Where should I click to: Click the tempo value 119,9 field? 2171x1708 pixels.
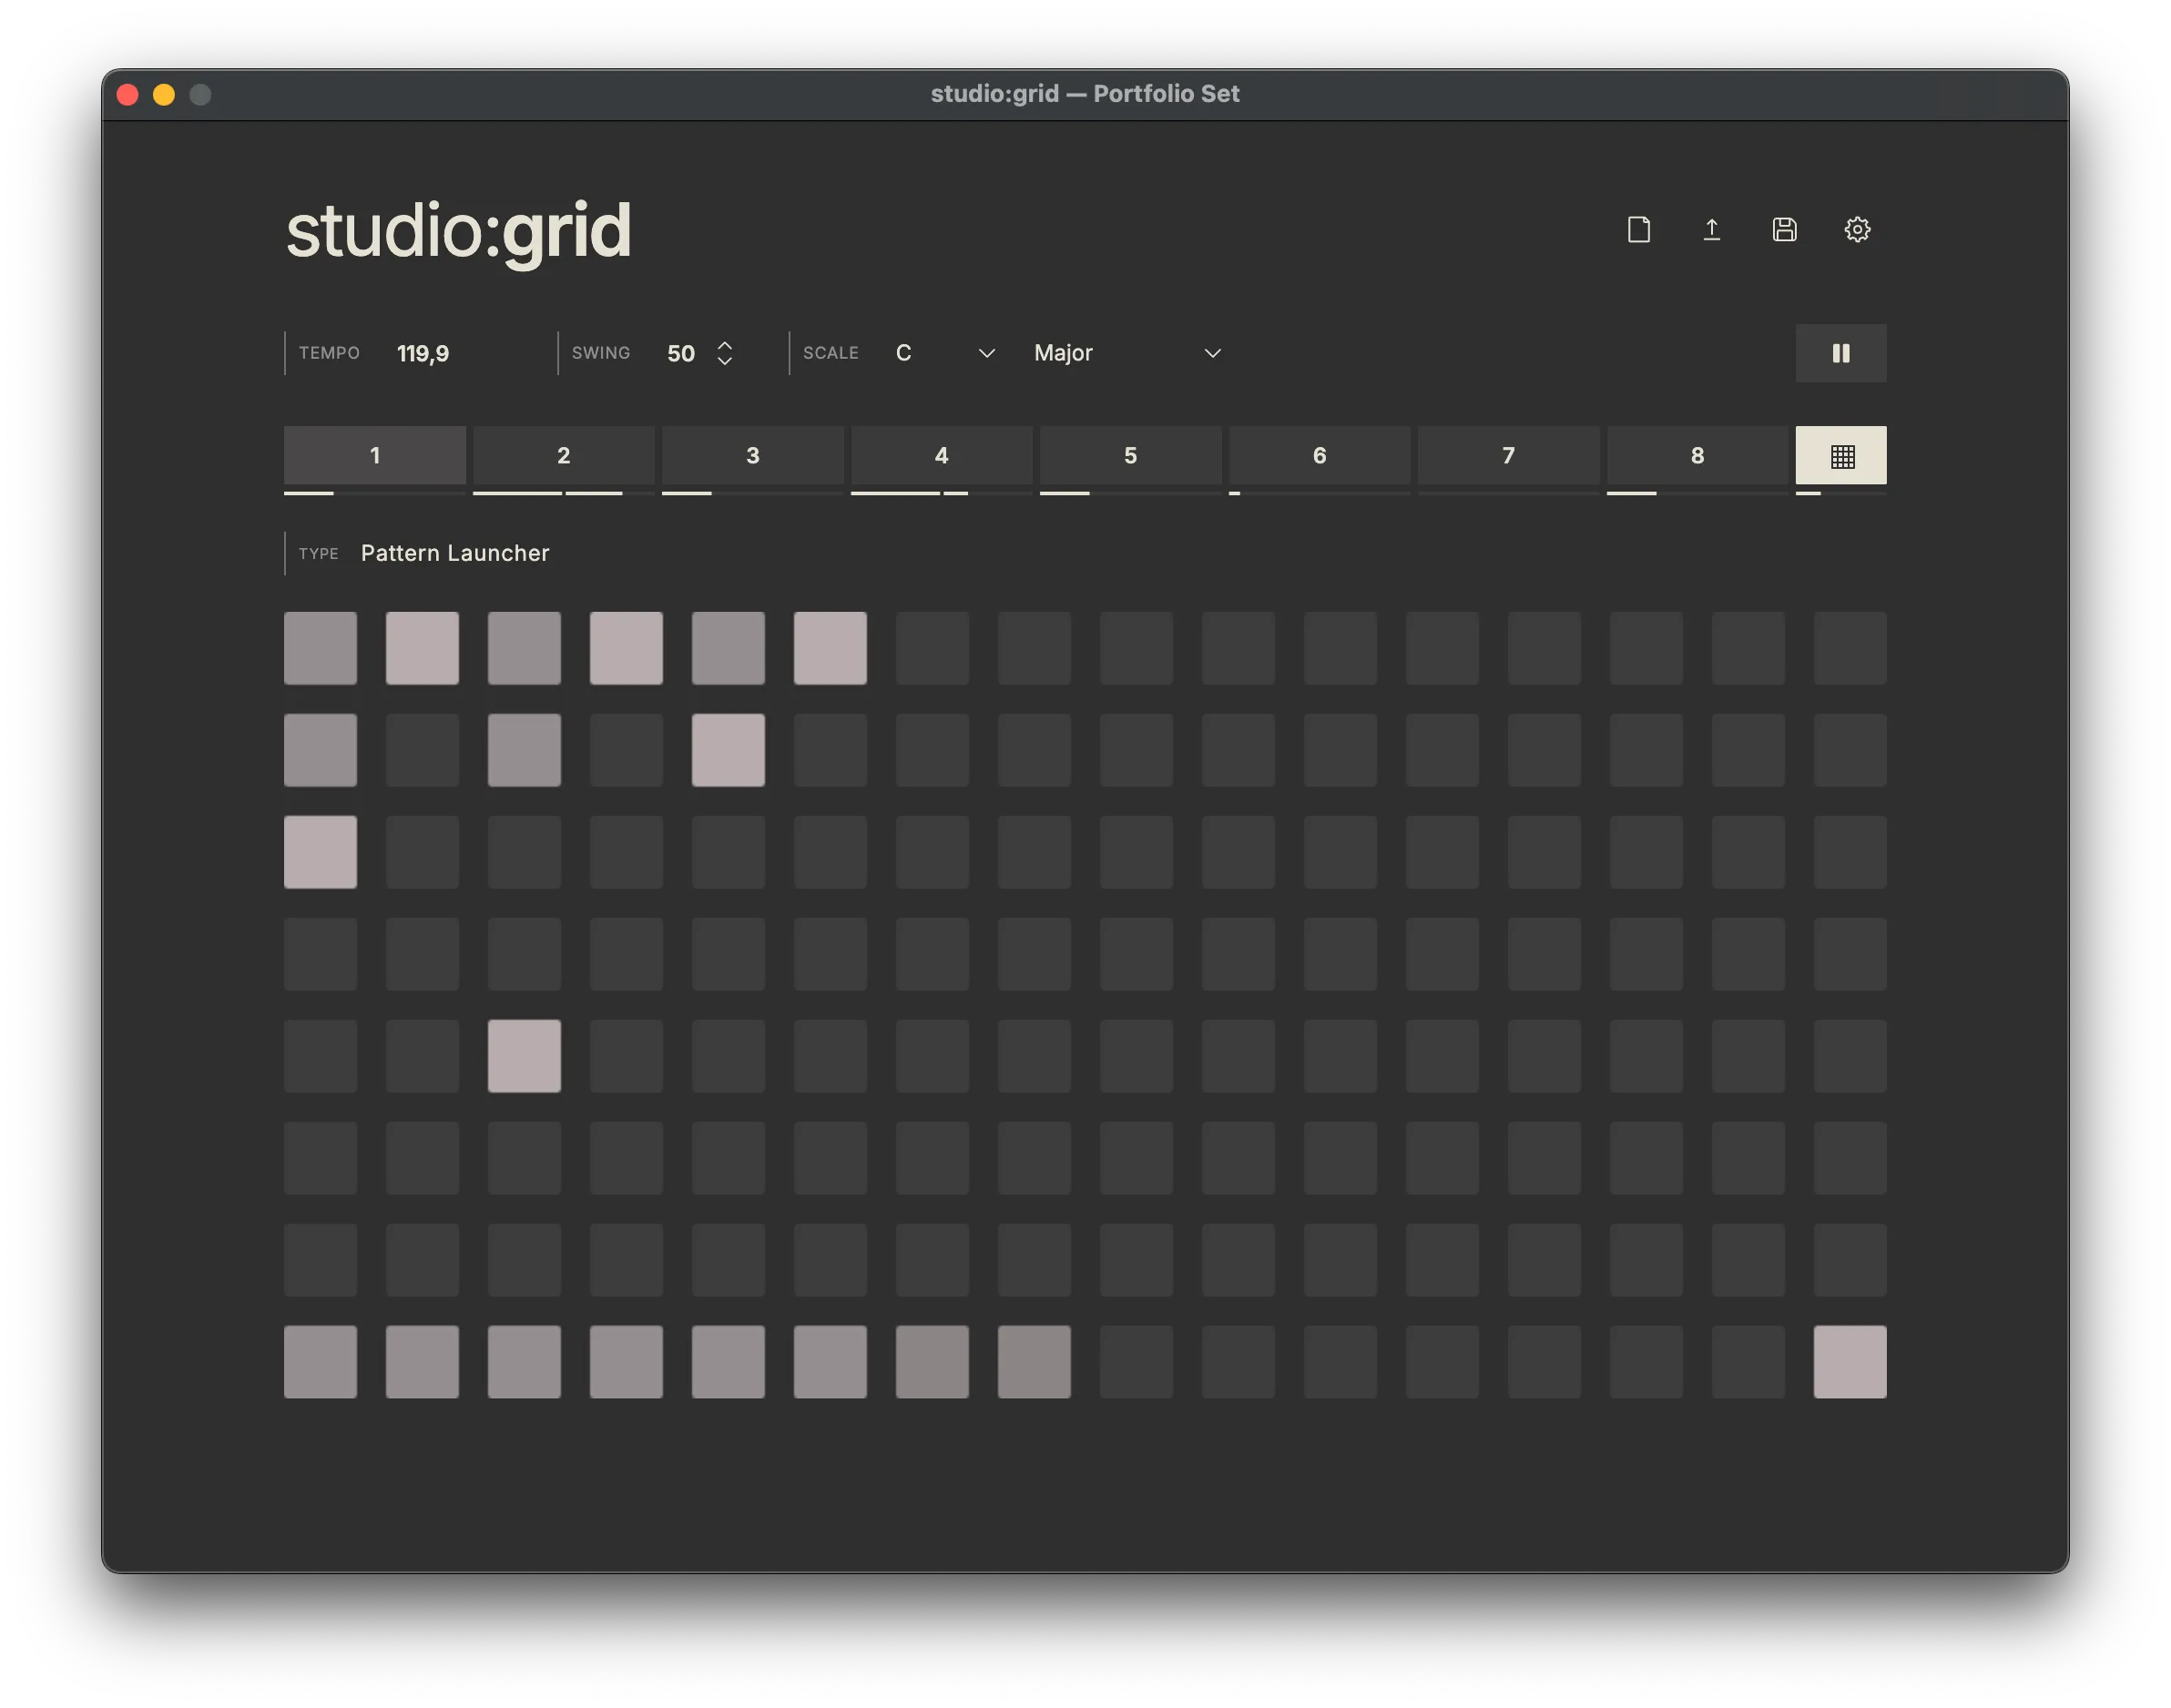click(x=423, y=353)
